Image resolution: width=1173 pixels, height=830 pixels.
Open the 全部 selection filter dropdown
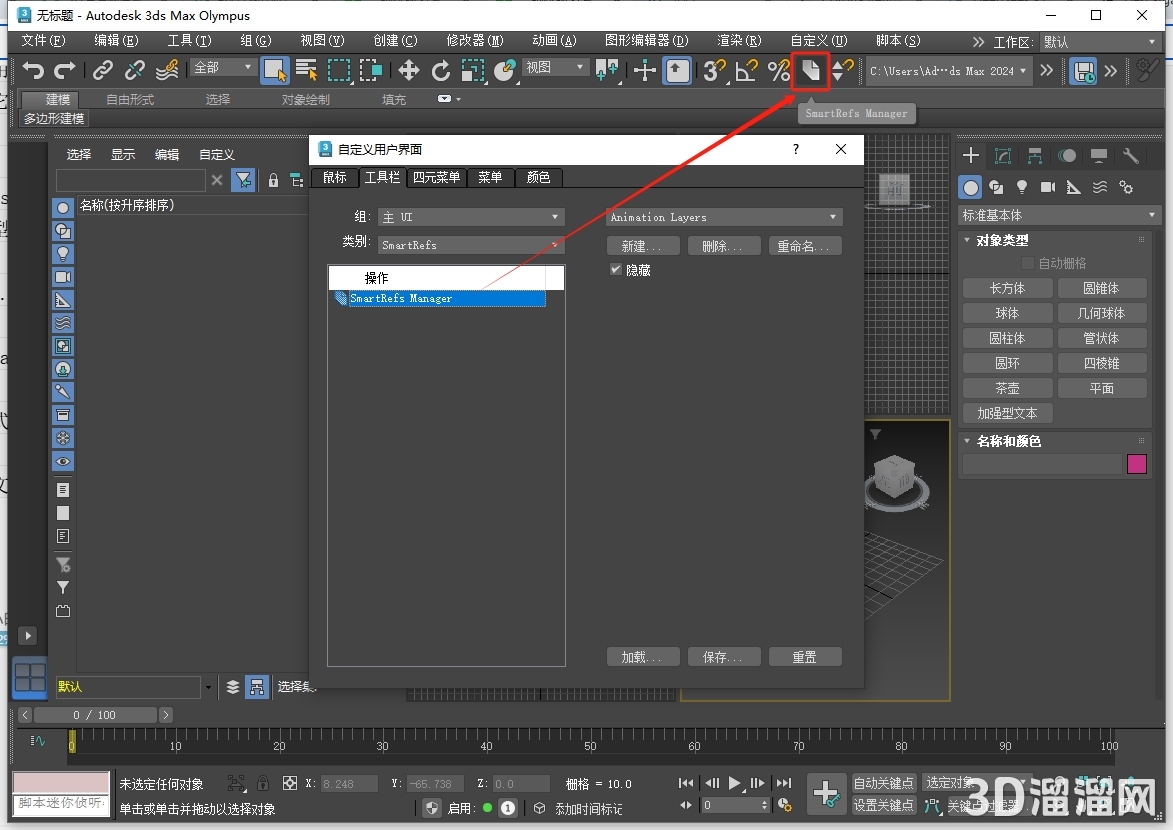[222, 68]
